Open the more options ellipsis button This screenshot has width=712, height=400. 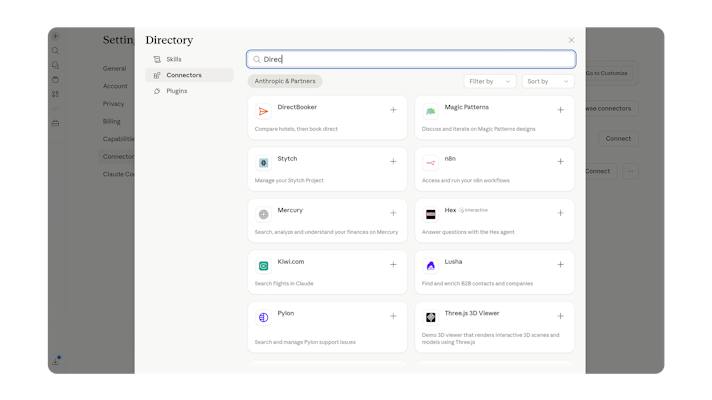(630, 171)
